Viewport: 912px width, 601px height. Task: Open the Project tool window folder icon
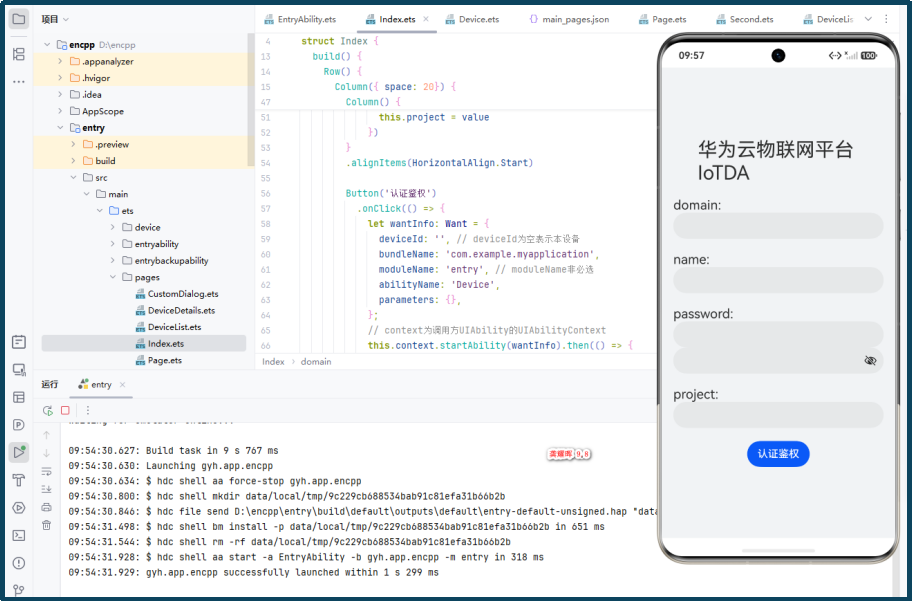coord(19,19)
